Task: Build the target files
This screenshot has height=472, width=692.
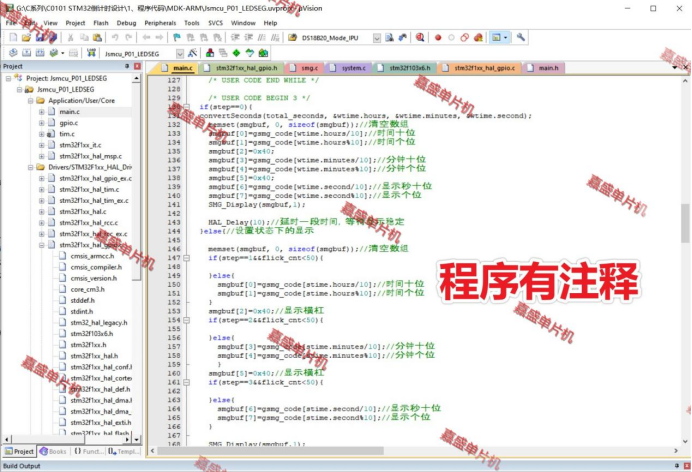Action: 26,53
